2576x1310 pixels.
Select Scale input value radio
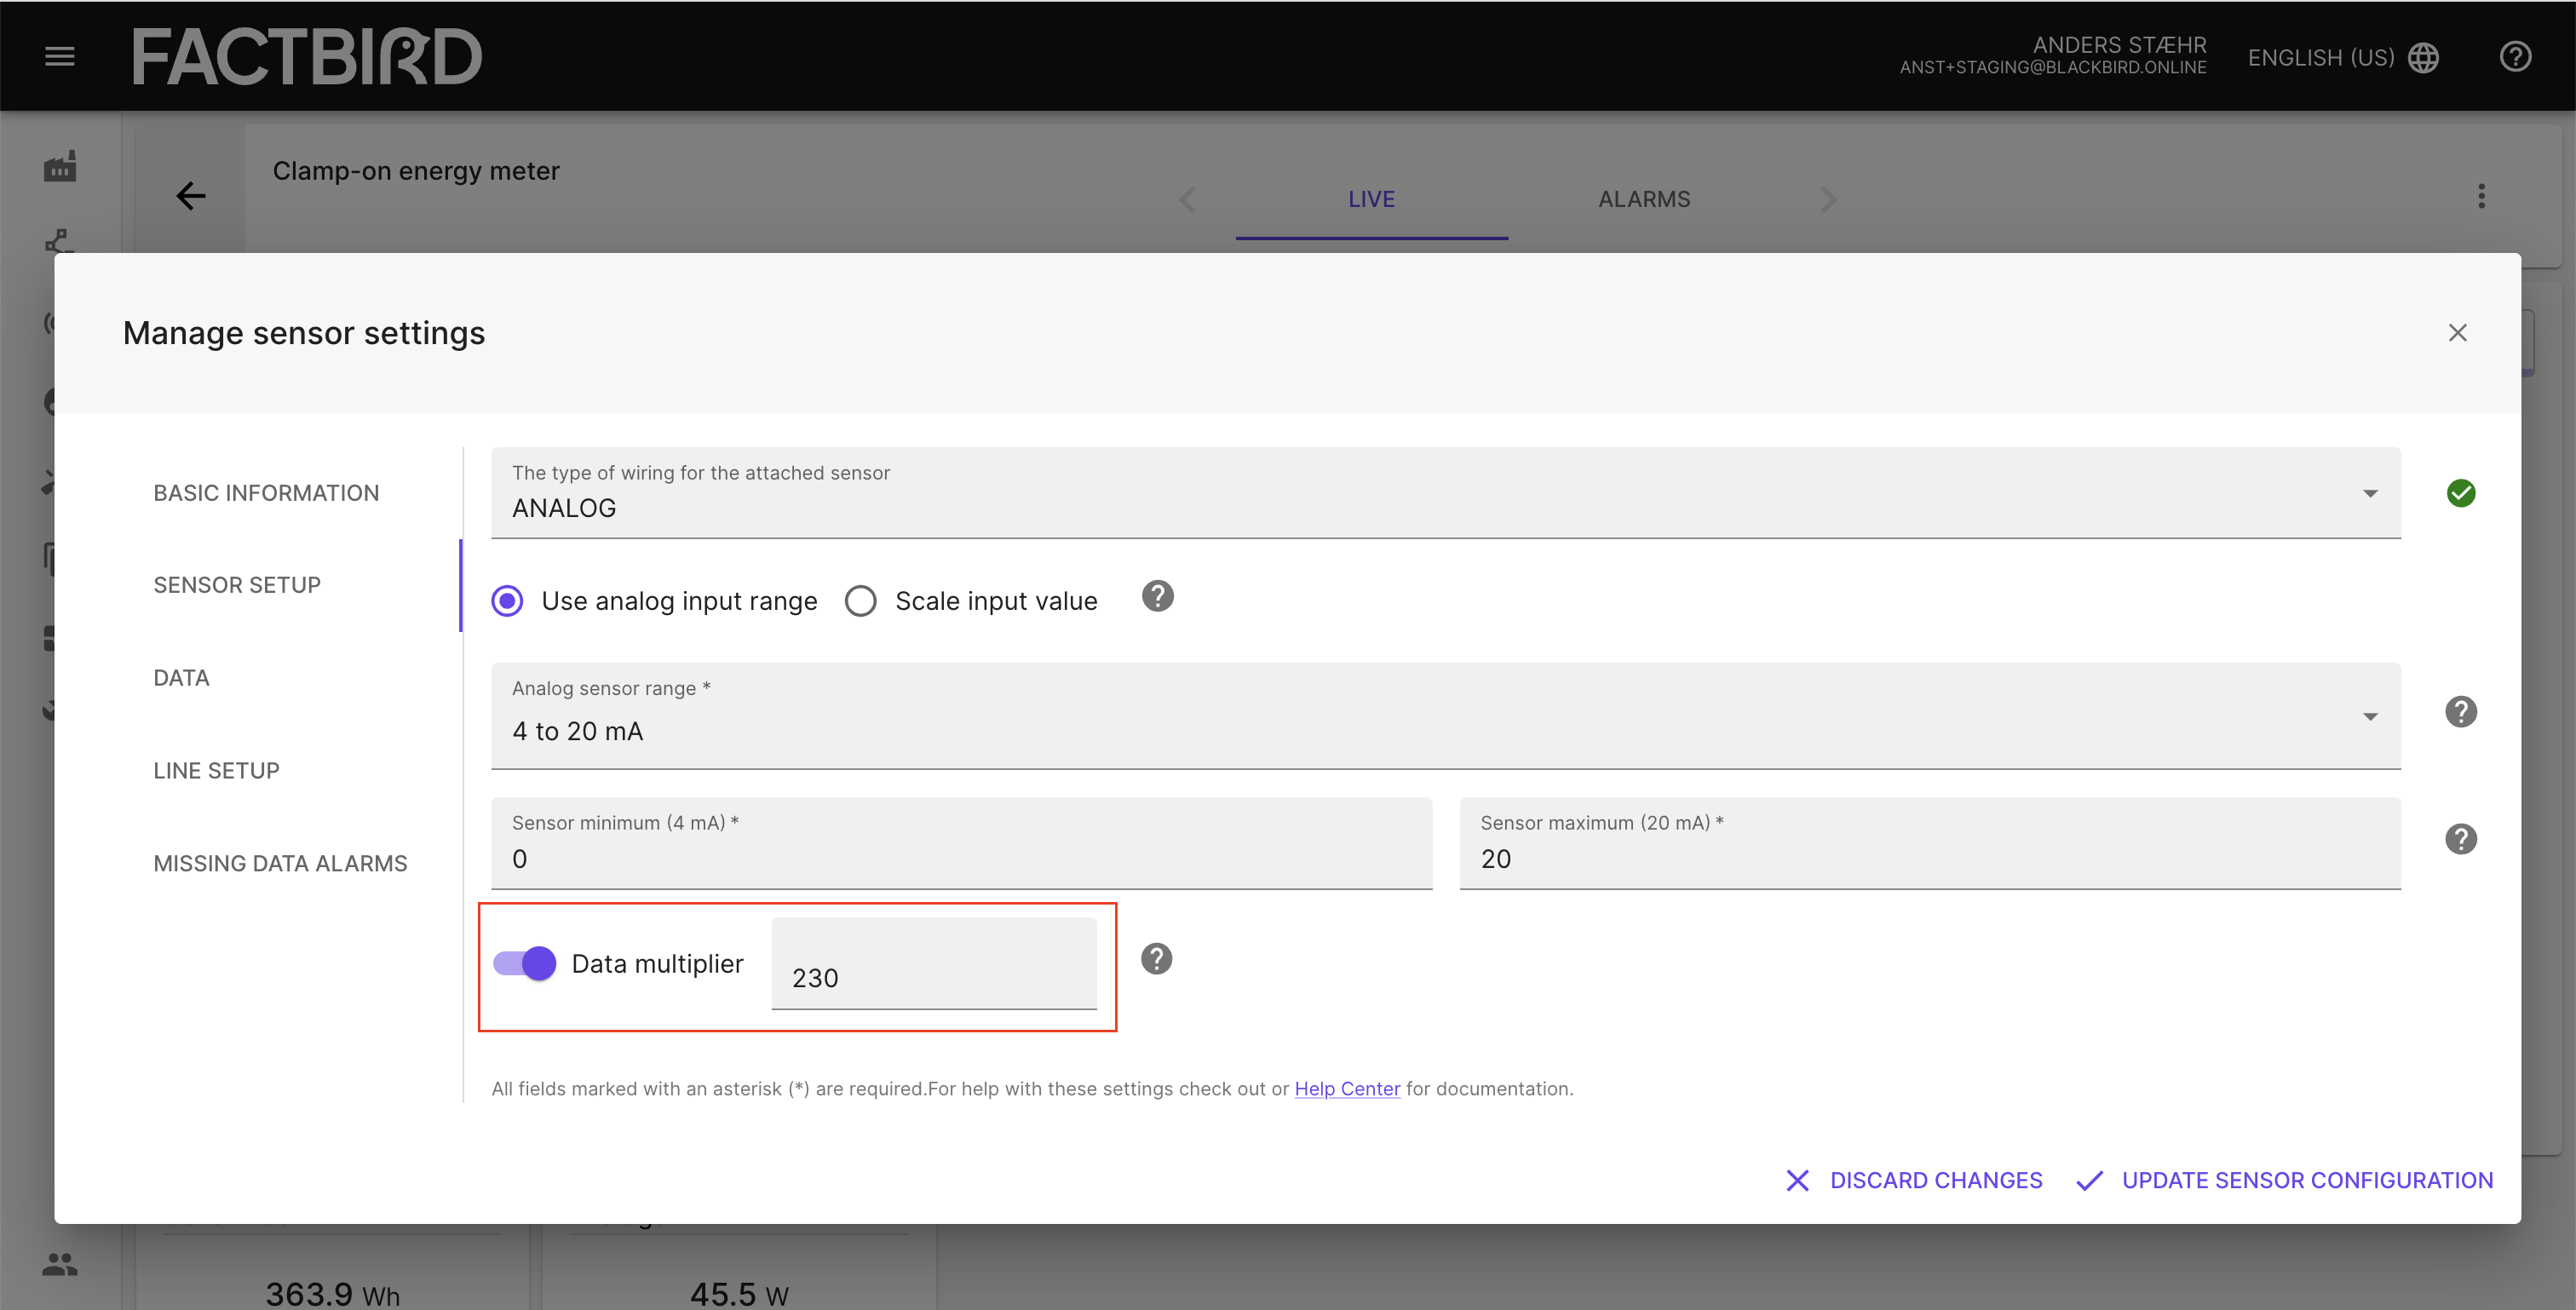coord(860,601)
